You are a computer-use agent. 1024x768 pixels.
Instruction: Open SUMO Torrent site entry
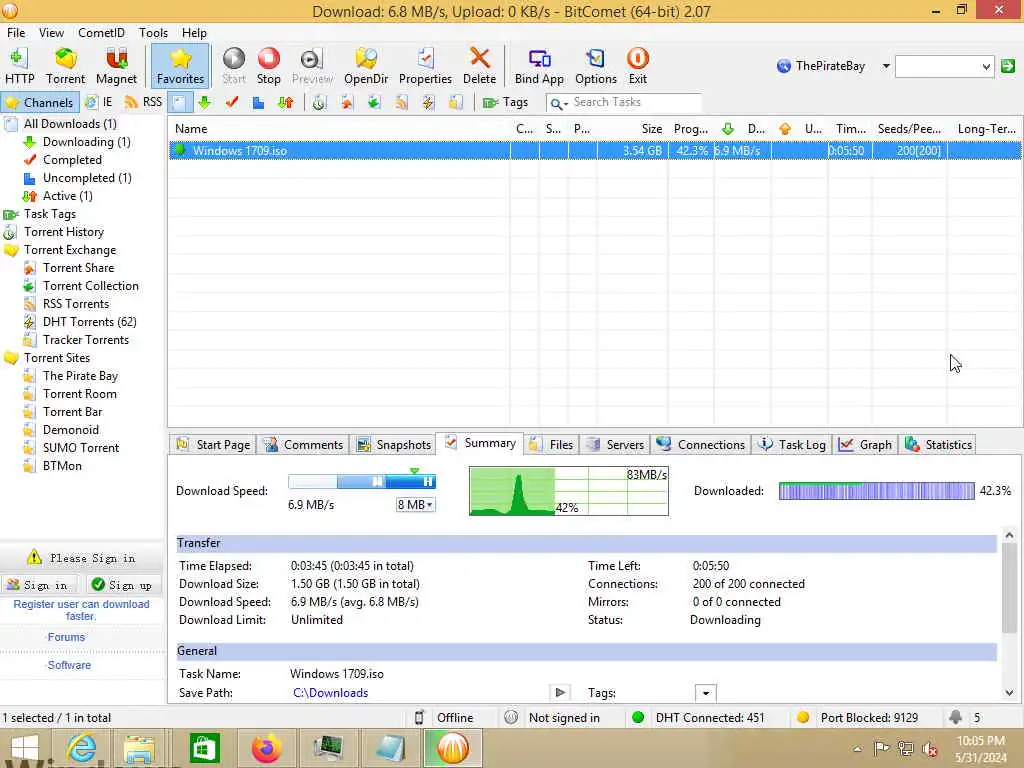(x=81, y=448)
